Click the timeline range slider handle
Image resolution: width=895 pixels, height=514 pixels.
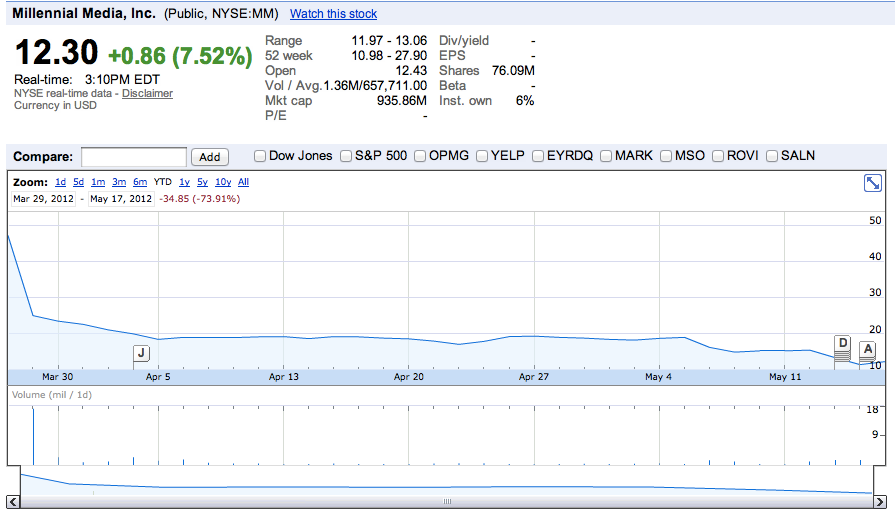pos(446,502)
